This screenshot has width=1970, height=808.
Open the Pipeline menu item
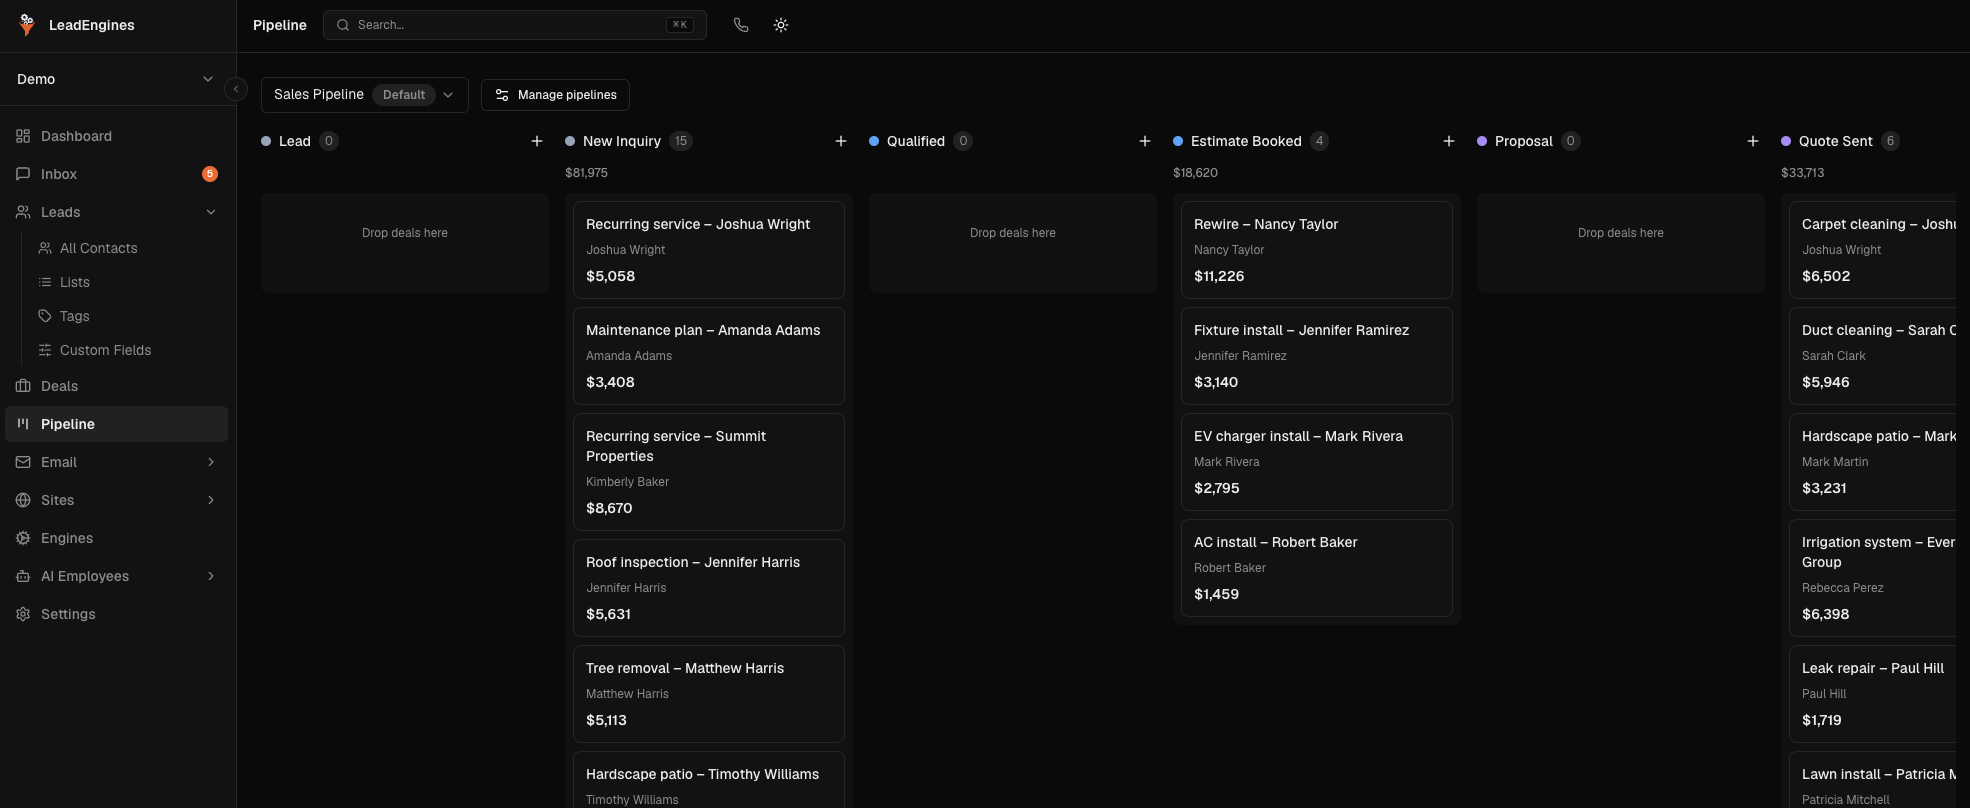117,424
